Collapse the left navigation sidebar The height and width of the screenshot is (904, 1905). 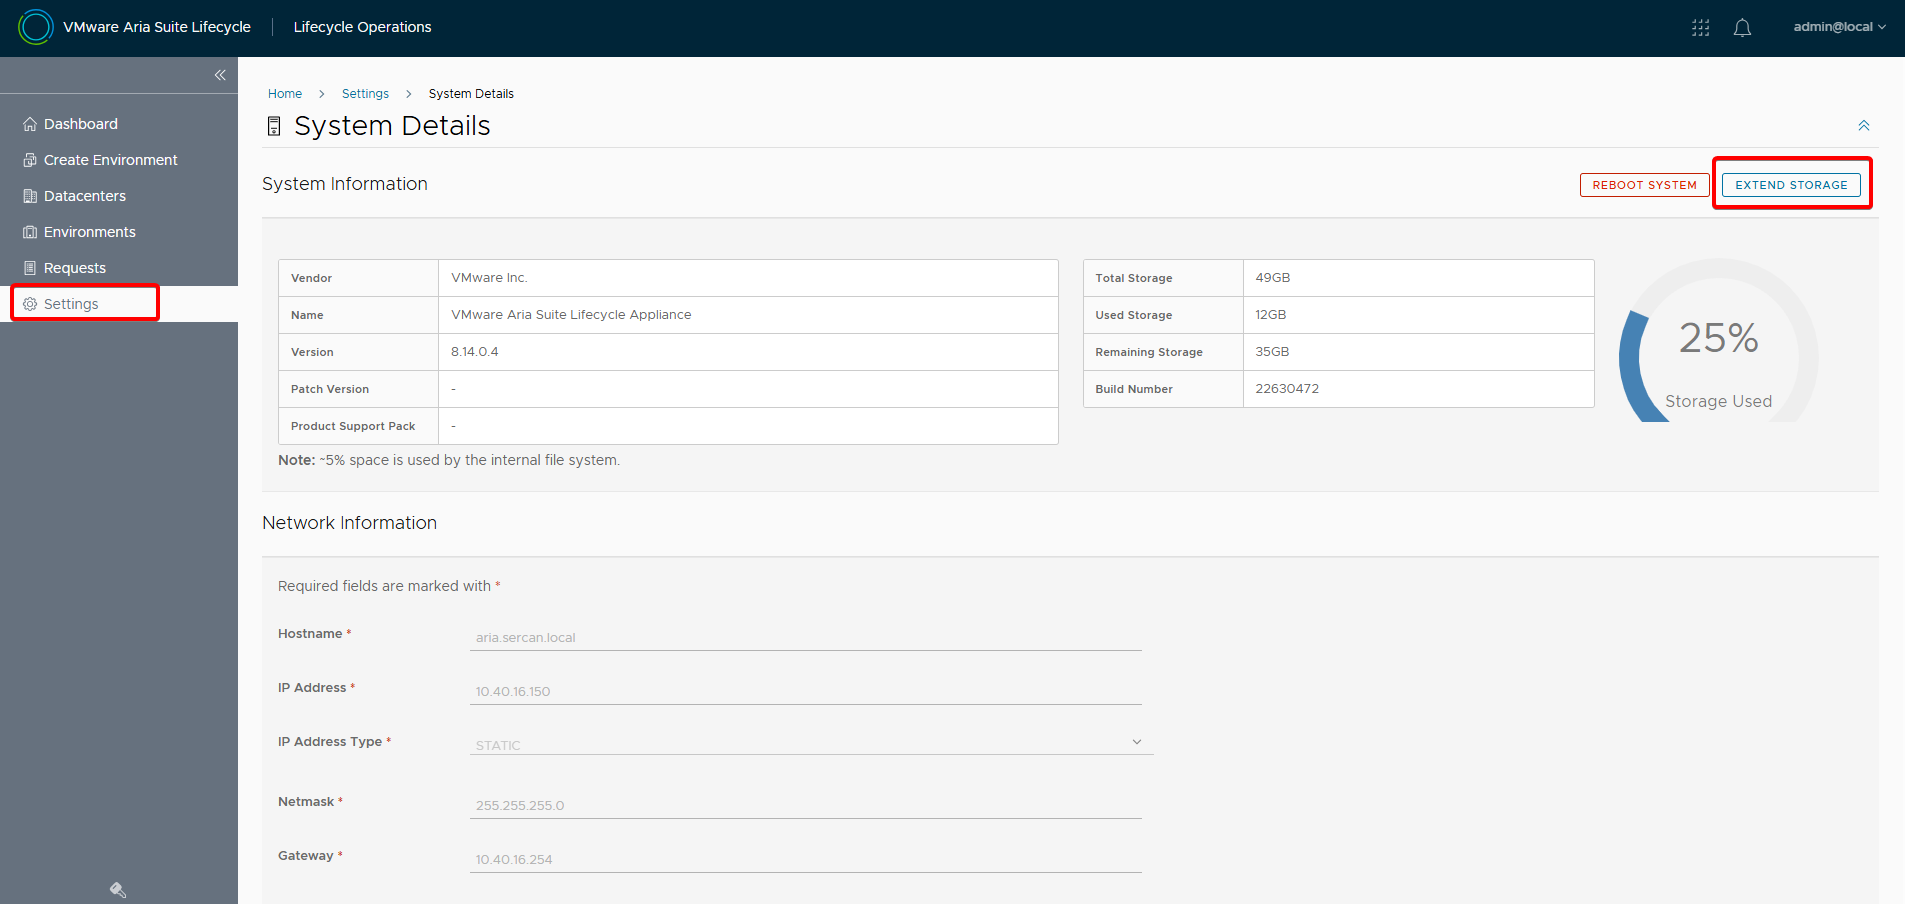click(220, 75)
